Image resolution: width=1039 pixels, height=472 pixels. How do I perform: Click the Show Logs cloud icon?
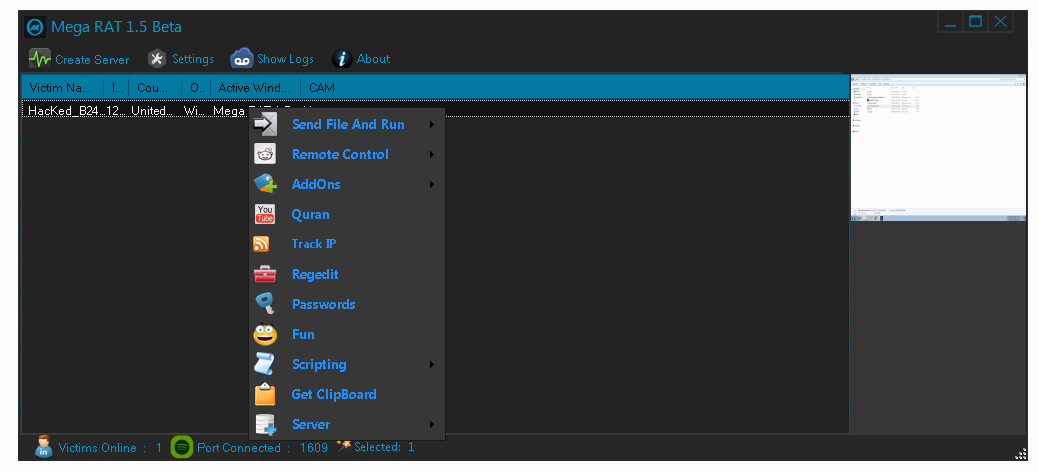[x=242, y=58]
